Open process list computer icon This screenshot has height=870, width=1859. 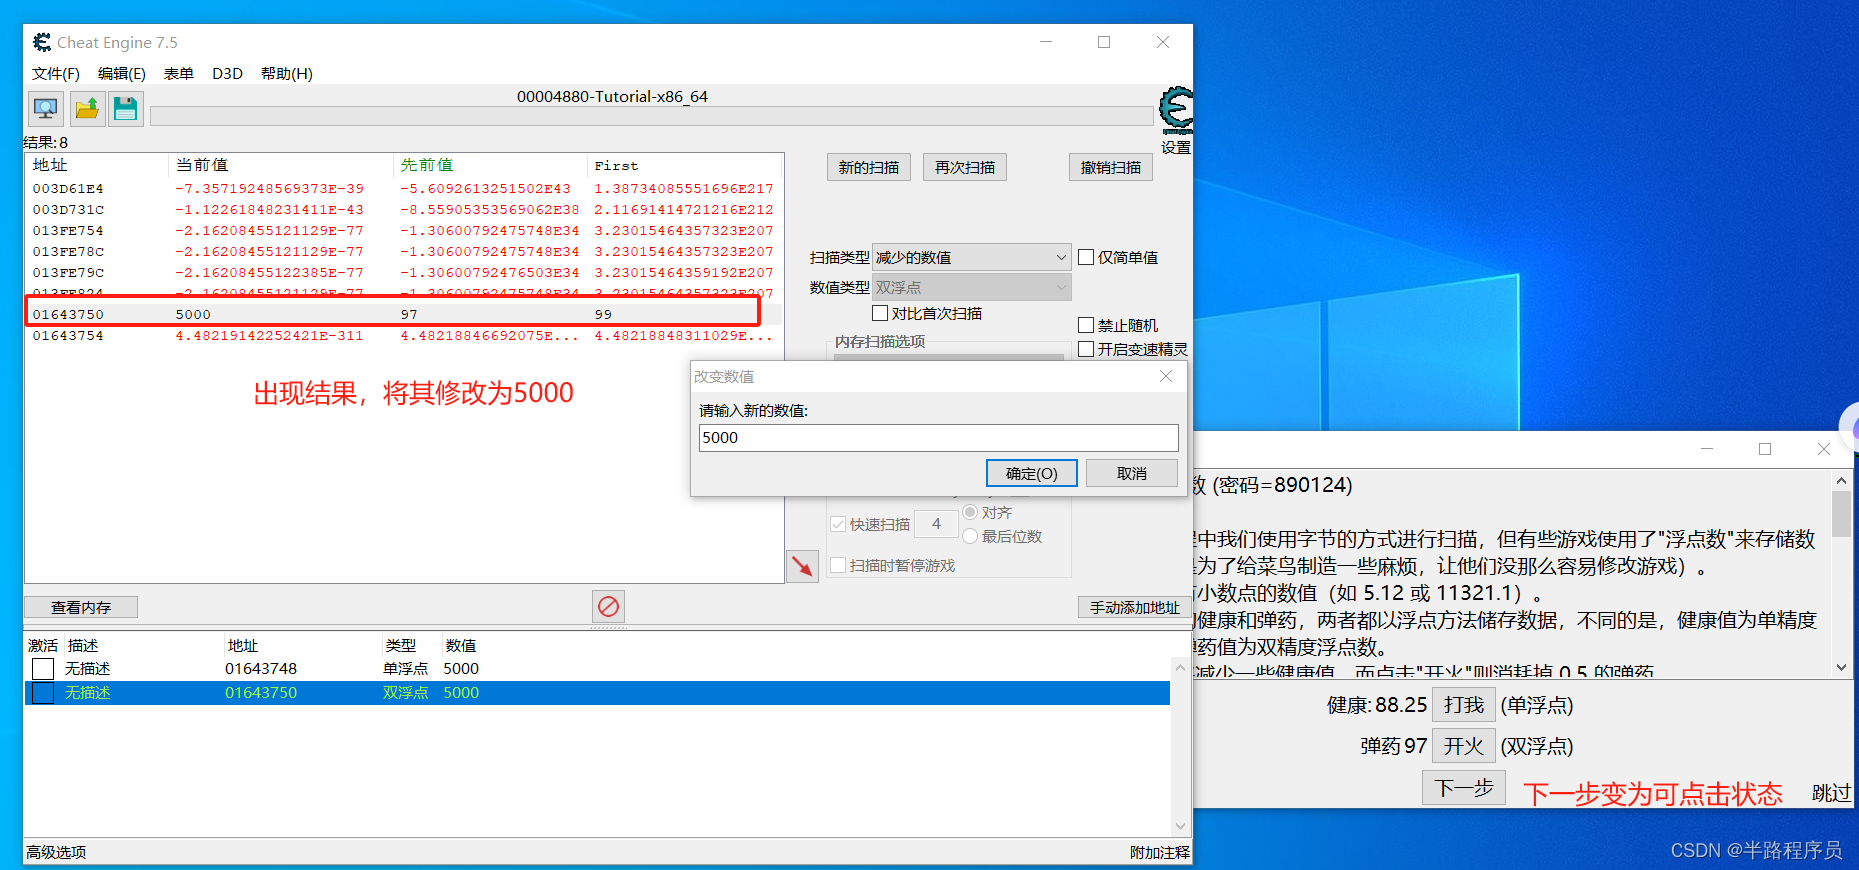(46, 109)
